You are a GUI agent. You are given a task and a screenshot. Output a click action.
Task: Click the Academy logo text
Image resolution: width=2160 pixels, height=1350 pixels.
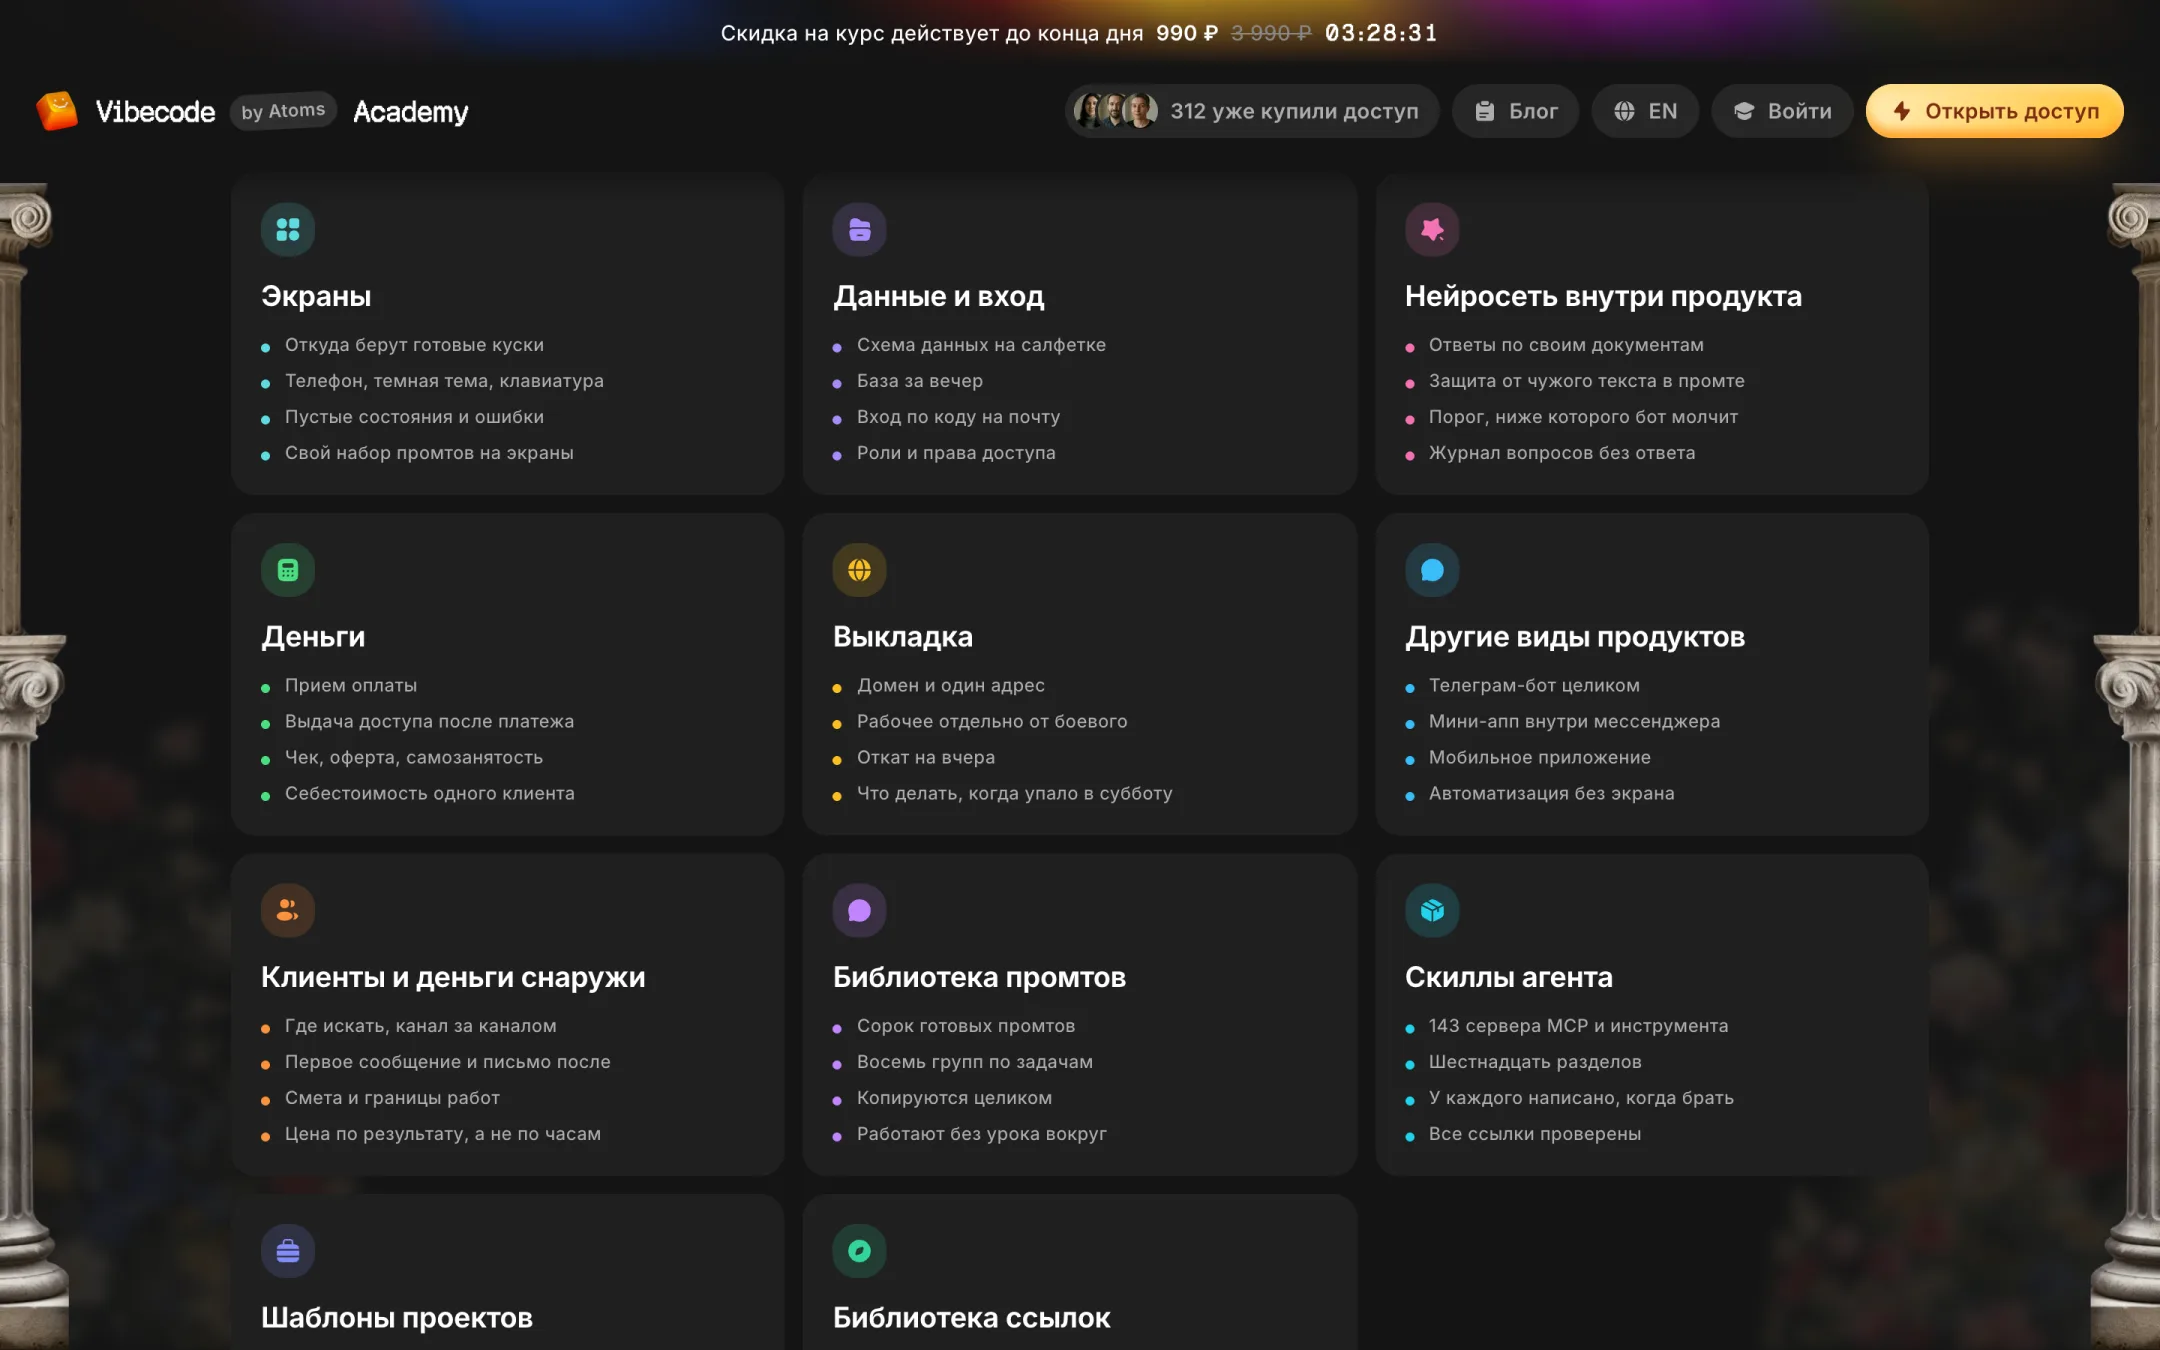411,112
